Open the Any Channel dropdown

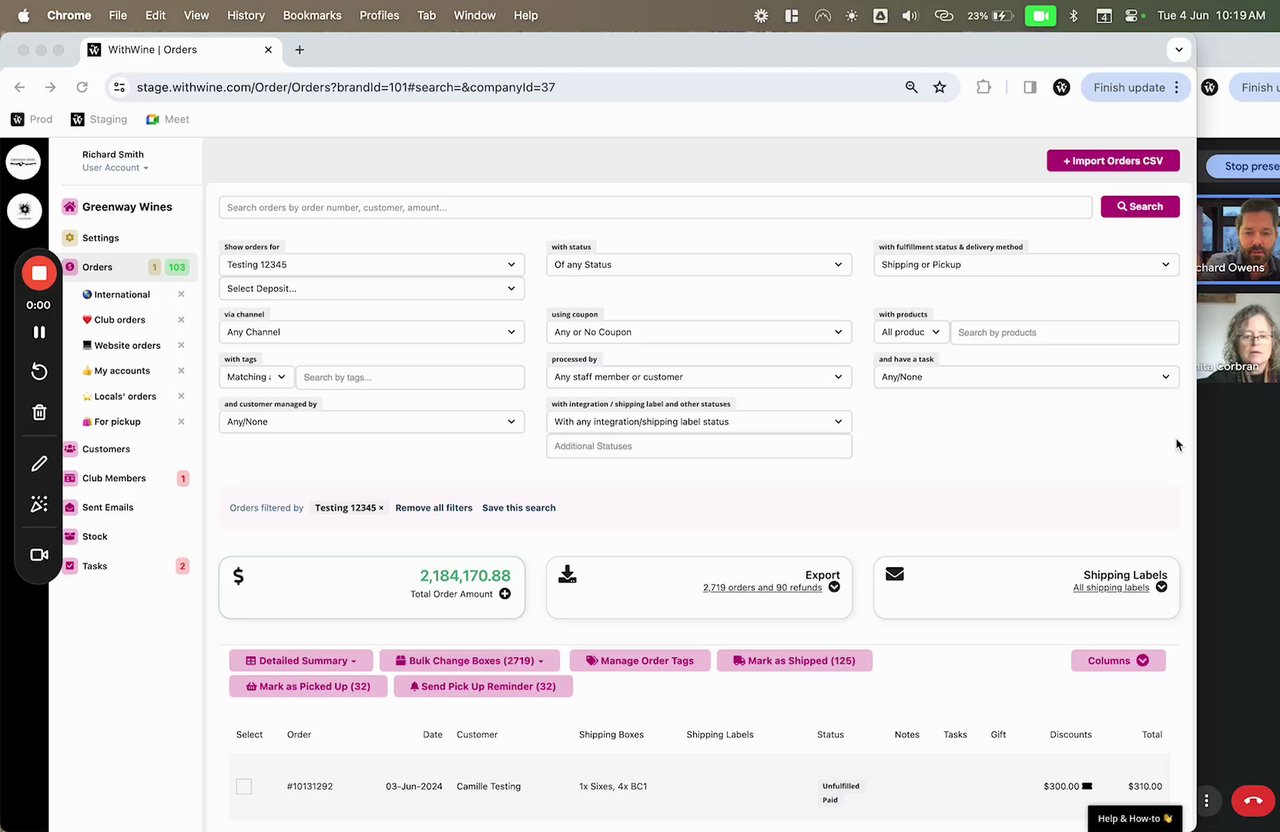[x=371, y=332]
